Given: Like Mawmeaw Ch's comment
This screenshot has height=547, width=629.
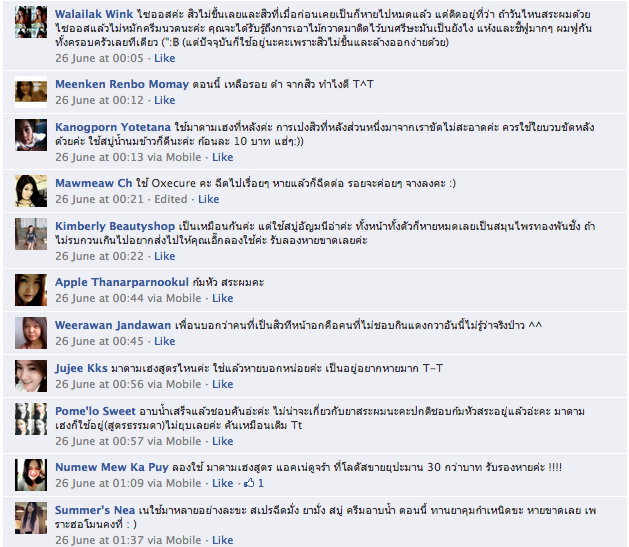Looking at the screenshot, I should (209, 199).
